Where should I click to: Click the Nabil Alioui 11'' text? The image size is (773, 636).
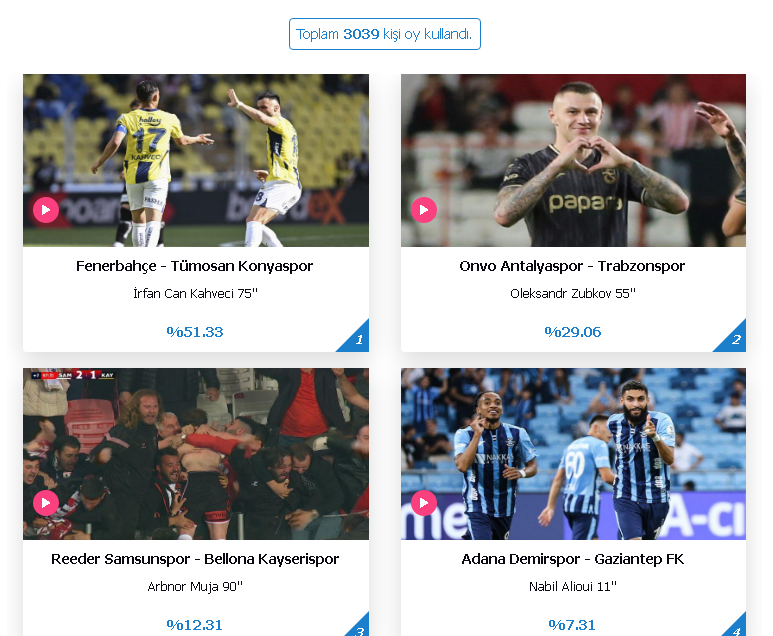point(573,586)
